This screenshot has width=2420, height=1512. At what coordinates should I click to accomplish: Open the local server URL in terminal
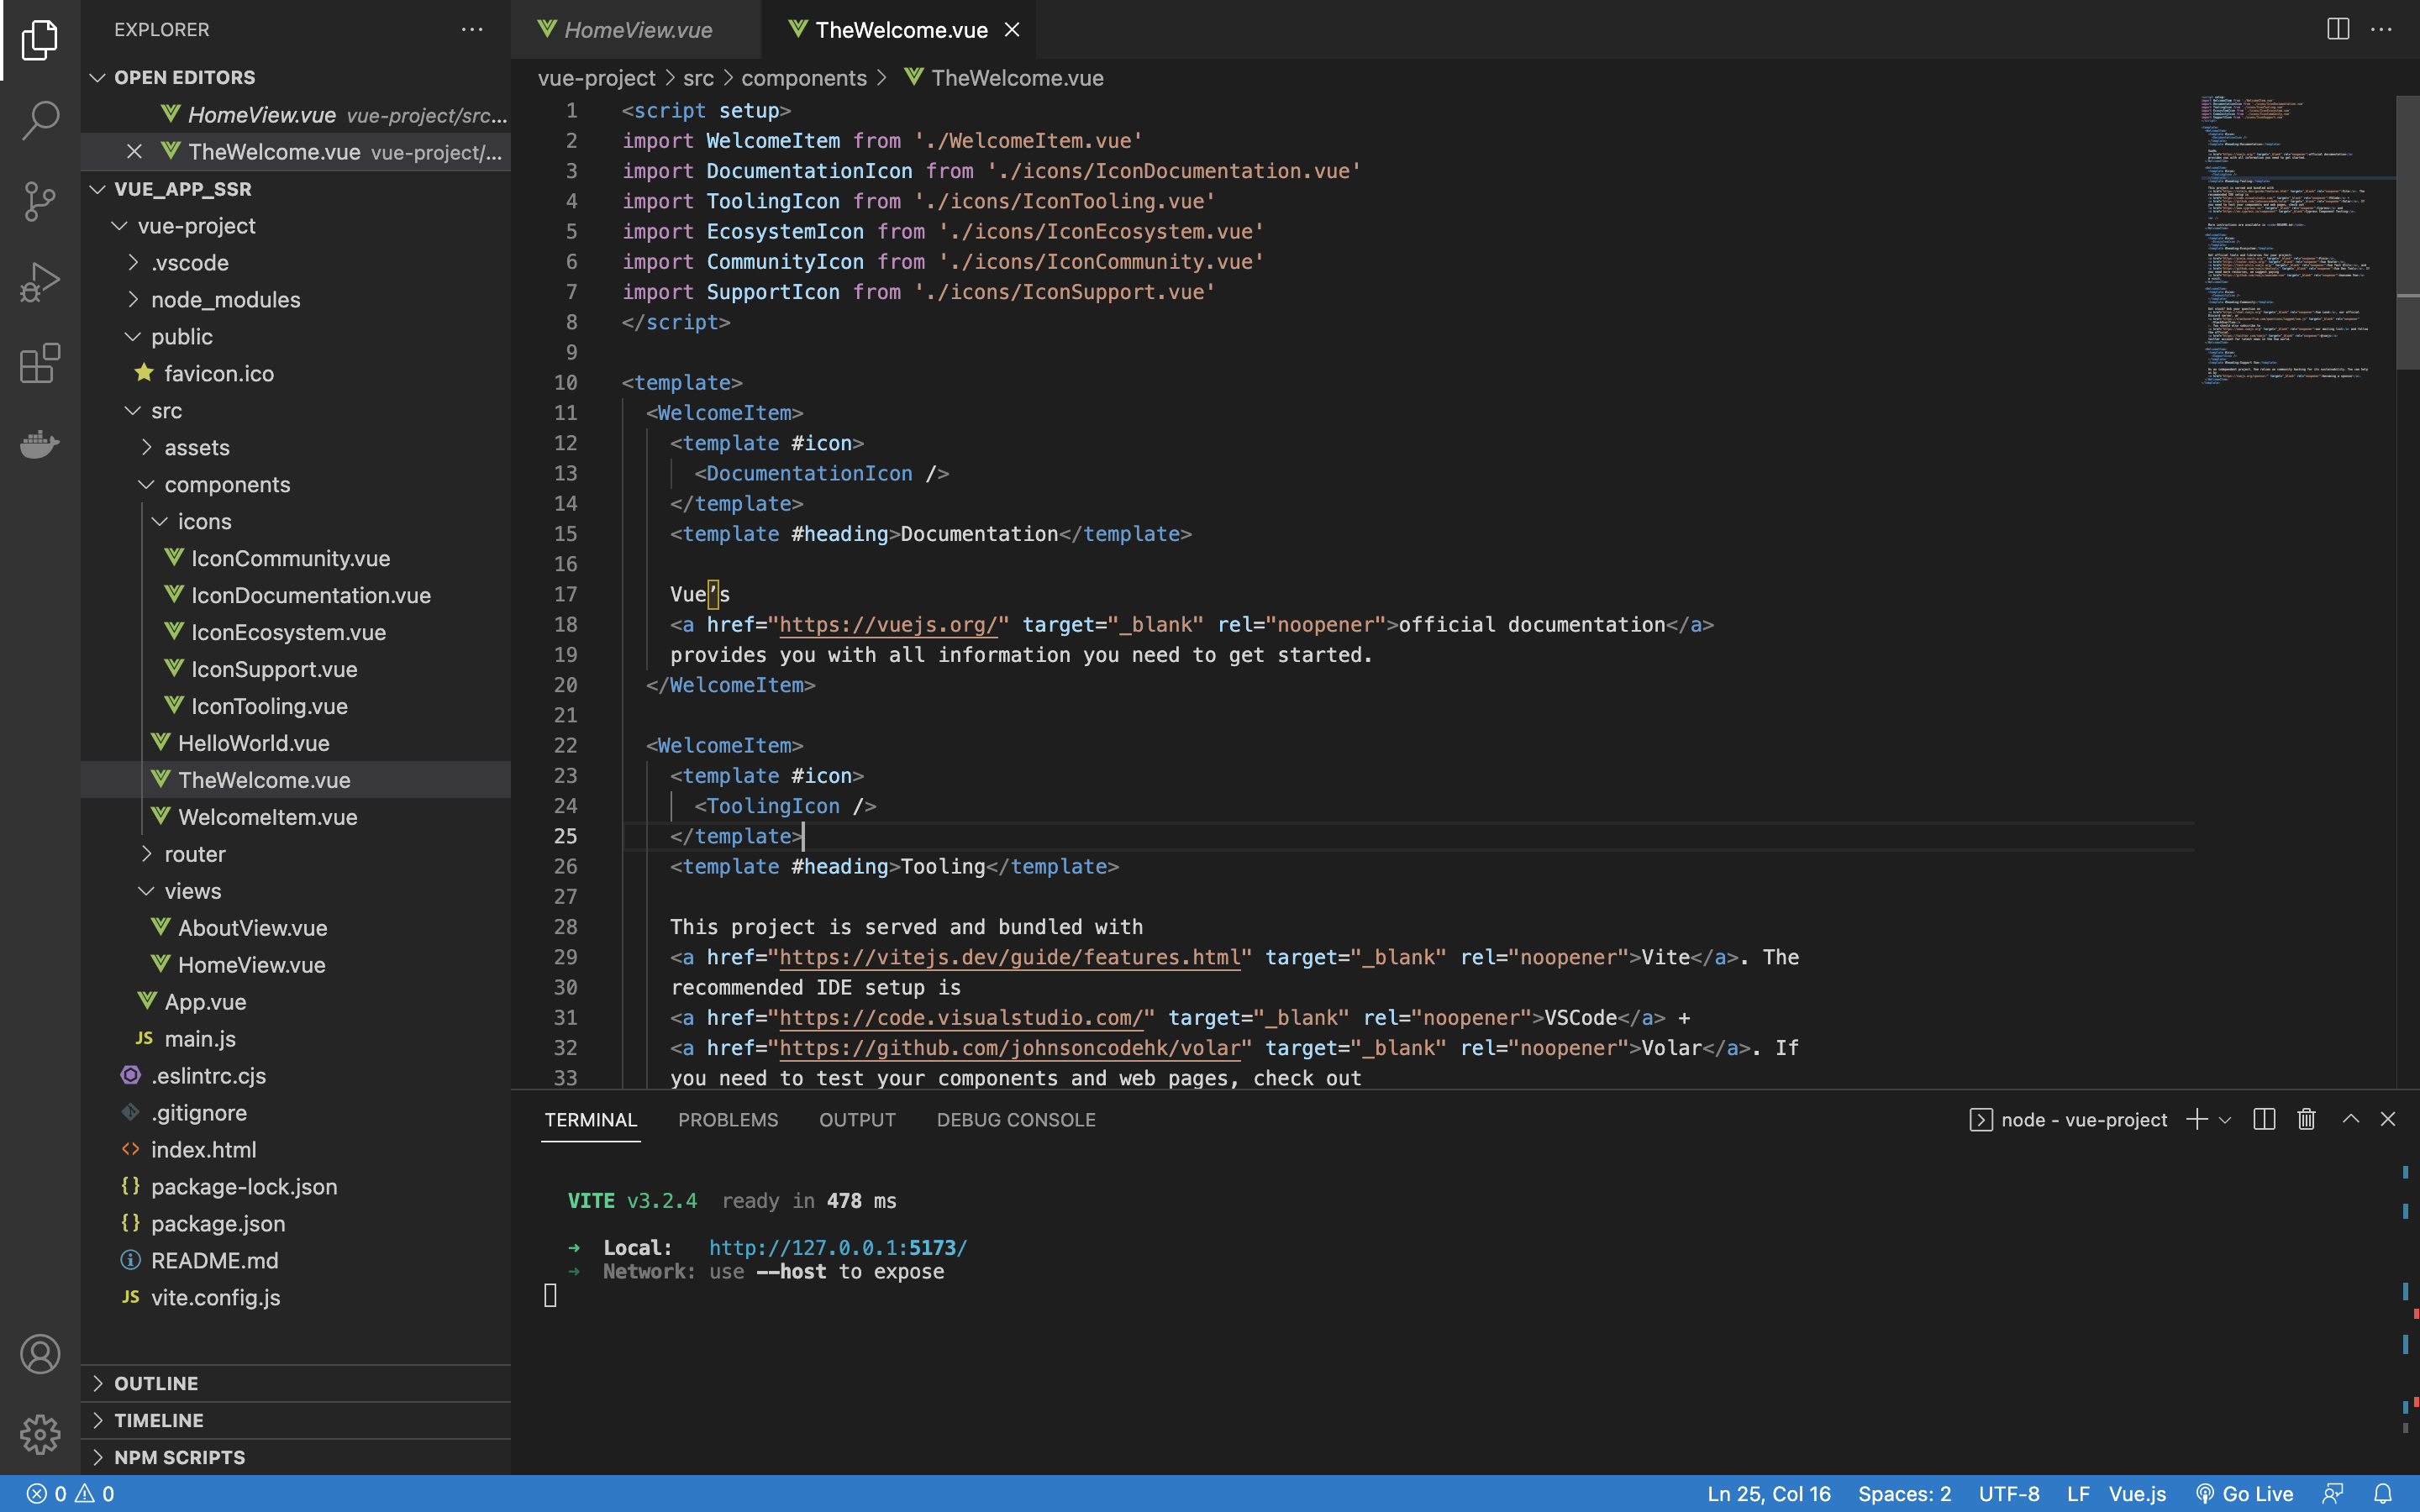coord(838,1248)
